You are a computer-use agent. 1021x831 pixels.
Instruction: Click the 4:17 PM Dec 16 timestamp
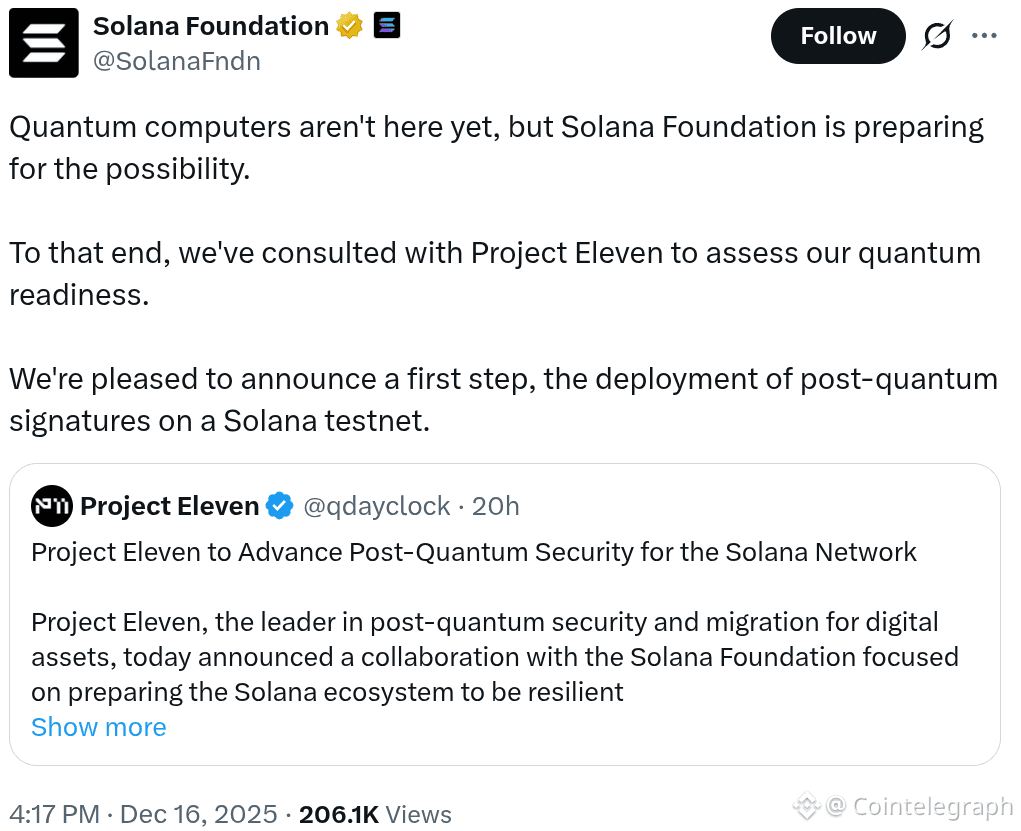143,814
